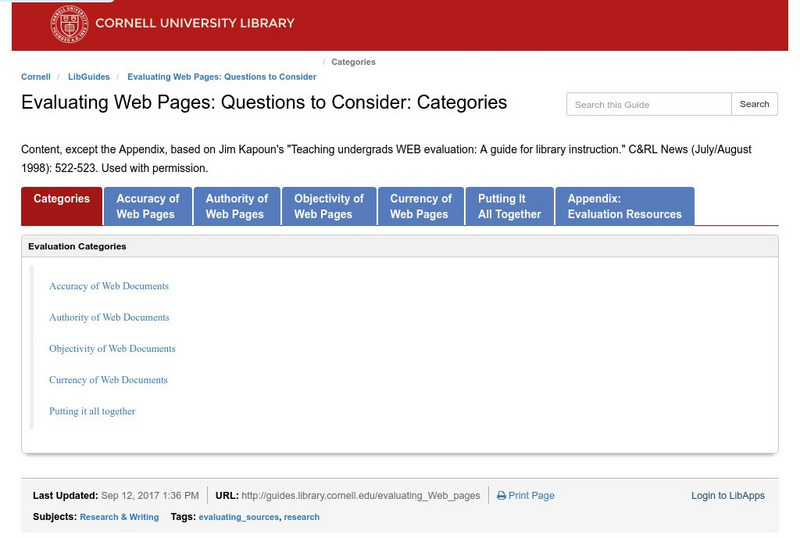Go to Cornell breadcrumb link
800x538 pixels.
[x=36, y=77]
